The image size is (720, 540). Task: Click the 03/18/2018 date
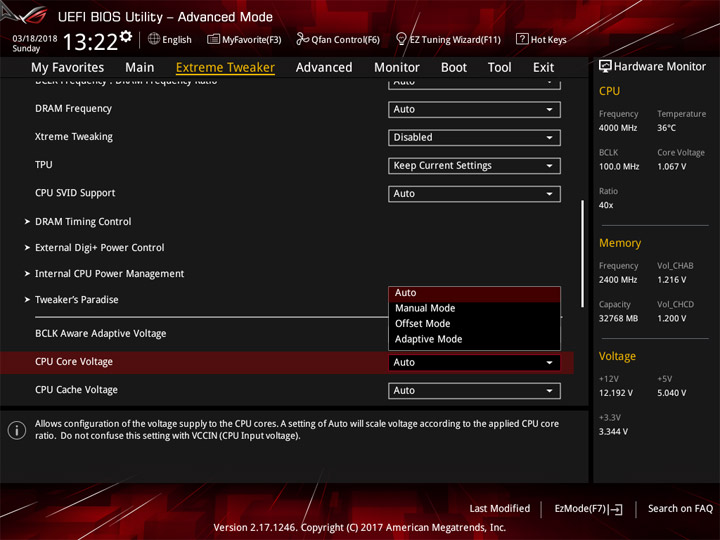click(x=34, y=39)
